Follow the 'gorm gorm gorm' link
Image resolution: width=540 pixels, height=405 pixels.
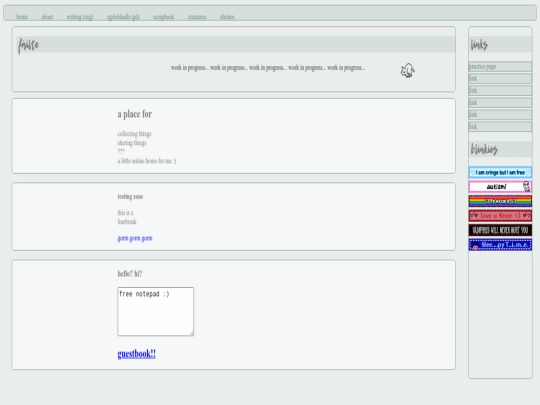pos(135,238)
